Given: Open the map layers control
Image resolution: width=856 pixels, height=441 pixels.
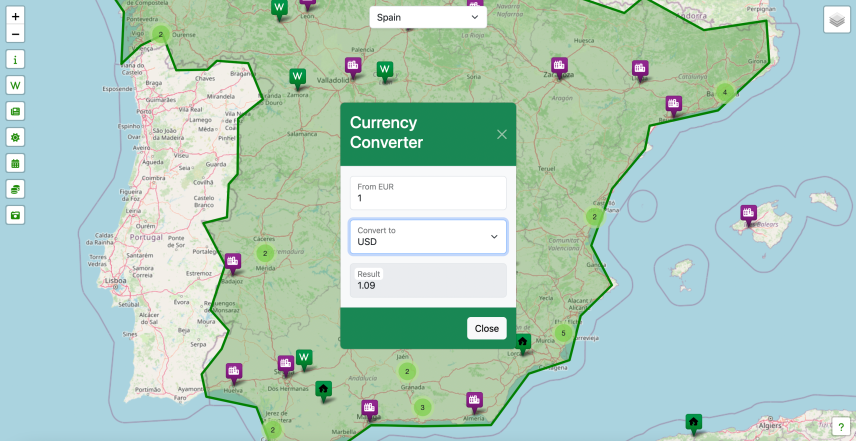Looking at the screenshot, I should click(836, 20).
